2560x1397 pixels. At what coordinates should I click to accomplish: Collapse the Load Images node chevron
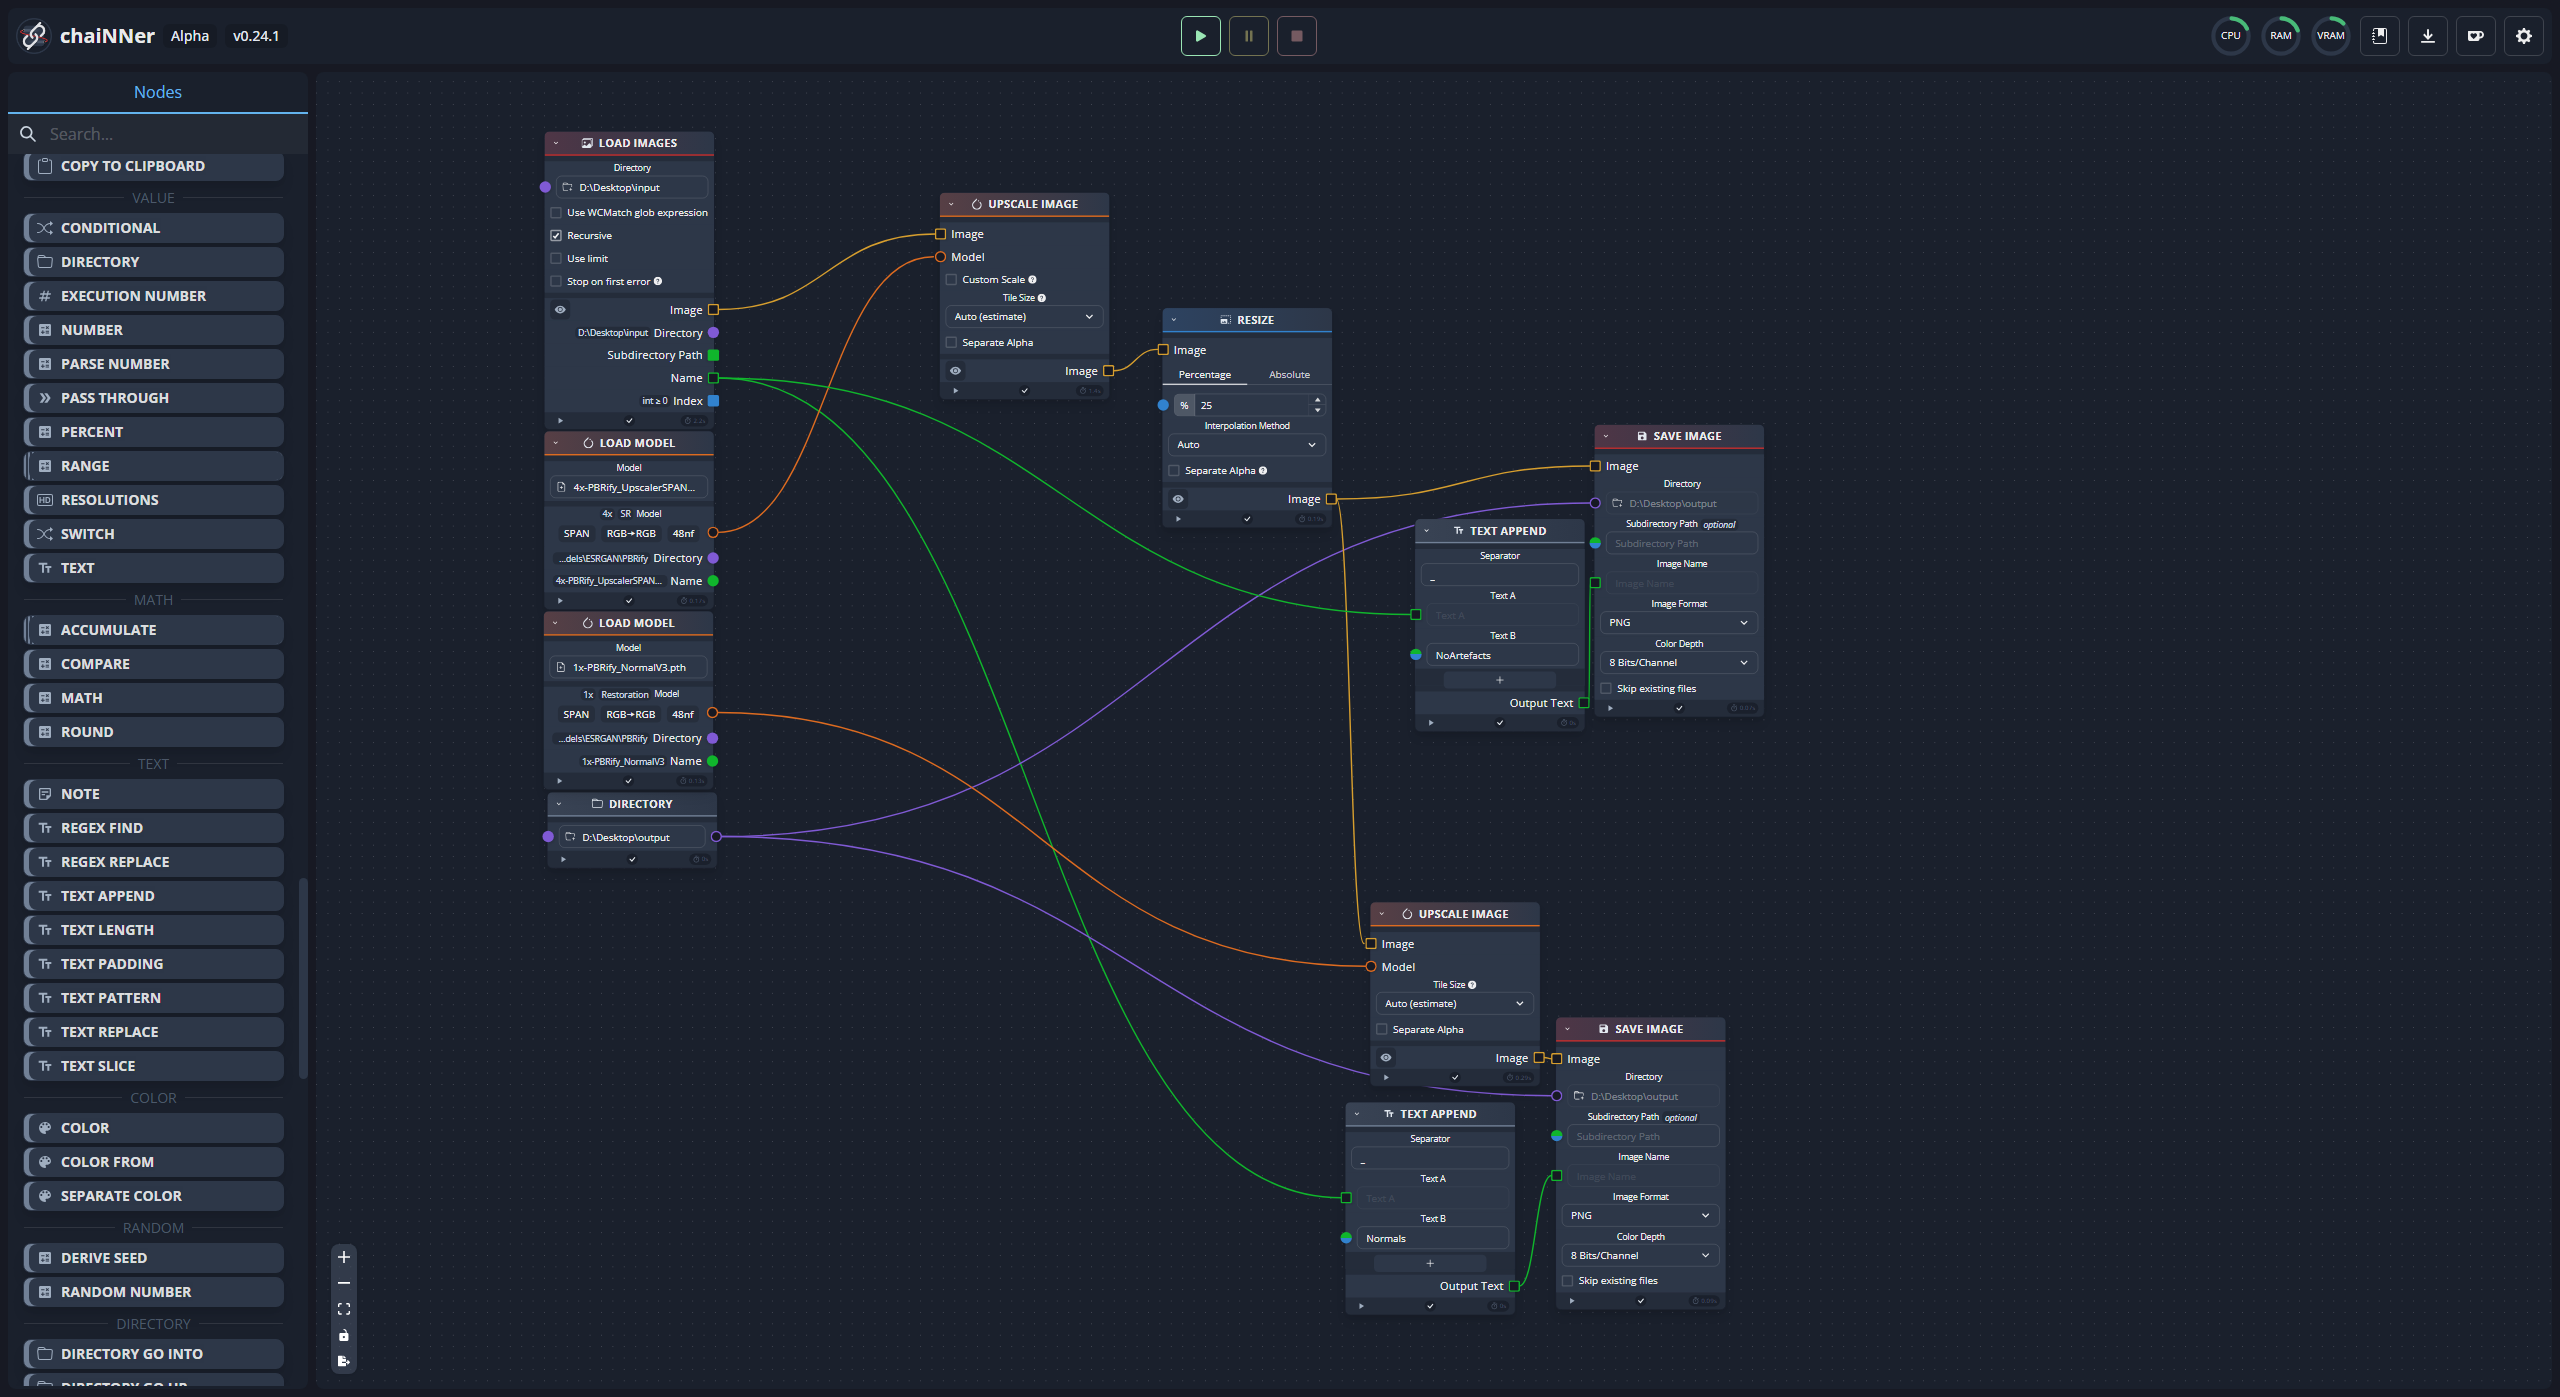(x=556, y=143)
